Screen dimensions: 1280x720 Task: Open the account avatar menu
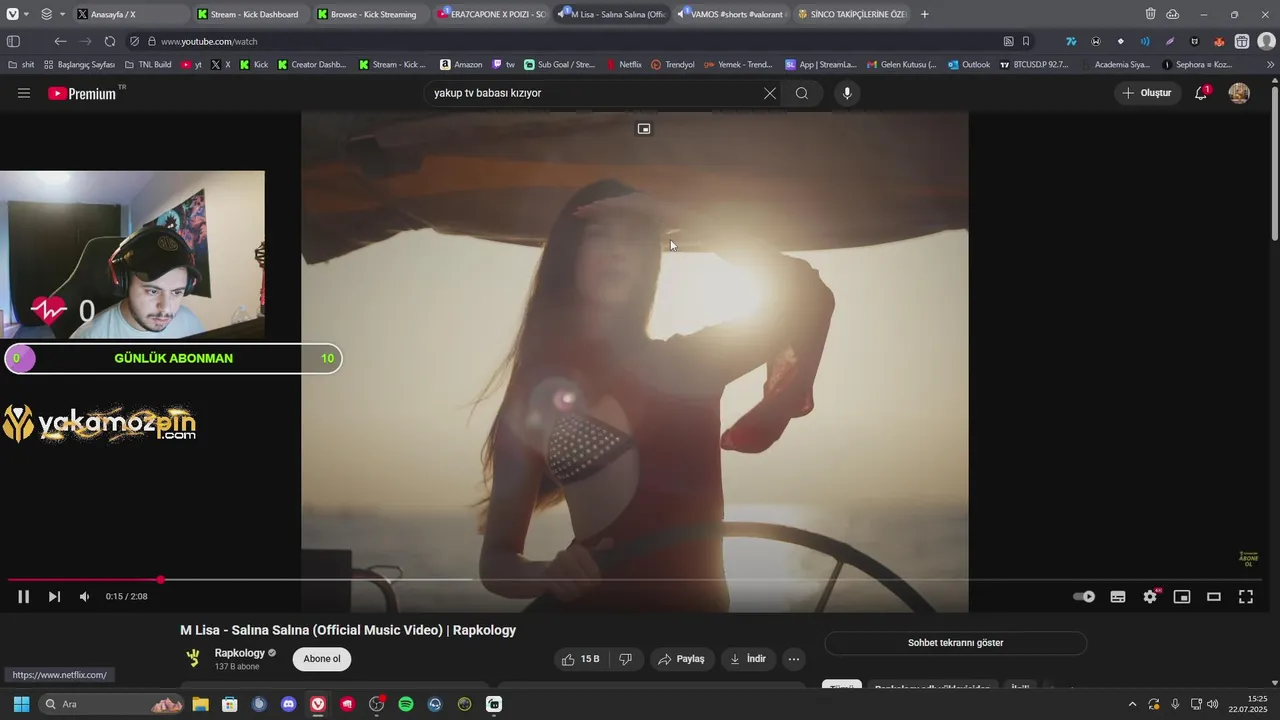coord(1239,93)
